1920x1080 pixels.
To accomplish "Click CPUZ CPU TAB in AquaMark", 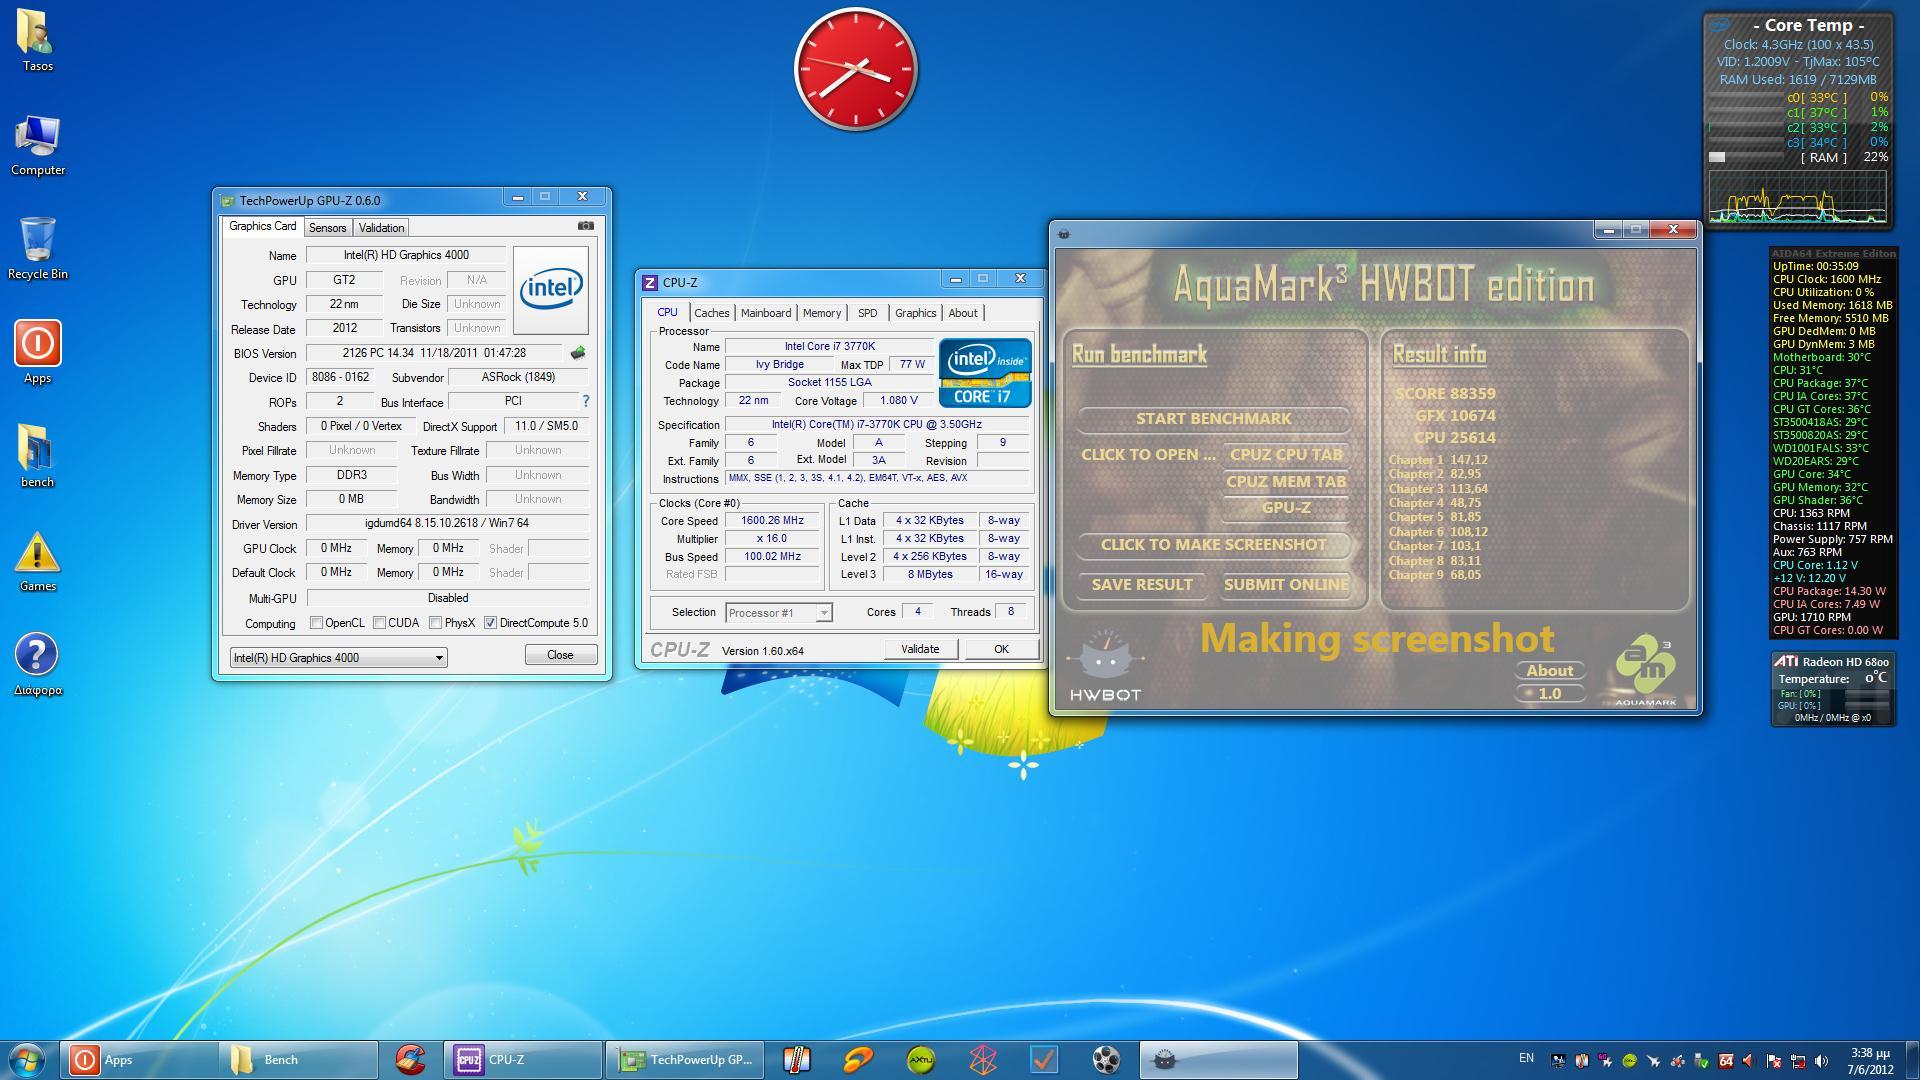I will (1286, 455).
